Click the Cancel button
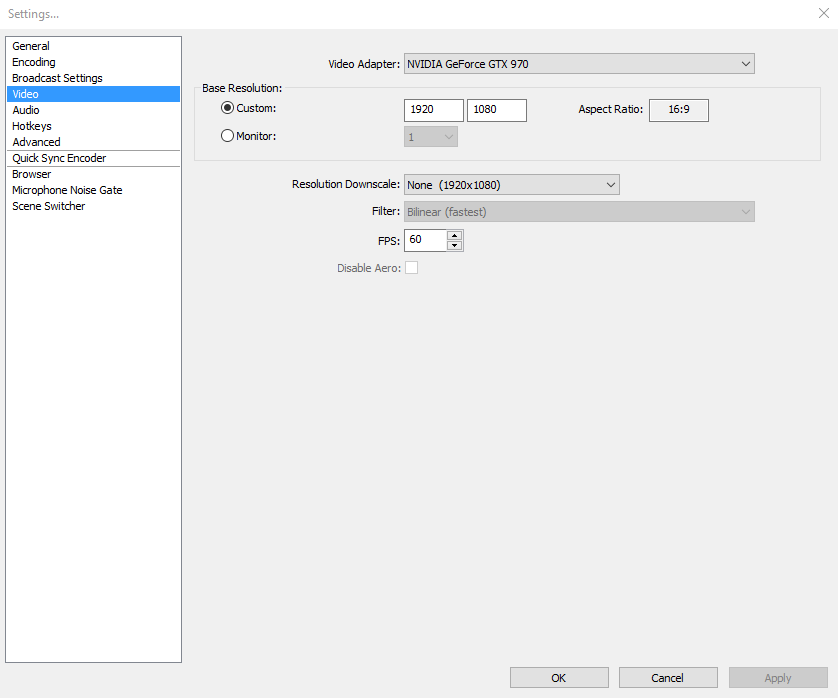The image size is (838, 698). (x=668, y=678)
